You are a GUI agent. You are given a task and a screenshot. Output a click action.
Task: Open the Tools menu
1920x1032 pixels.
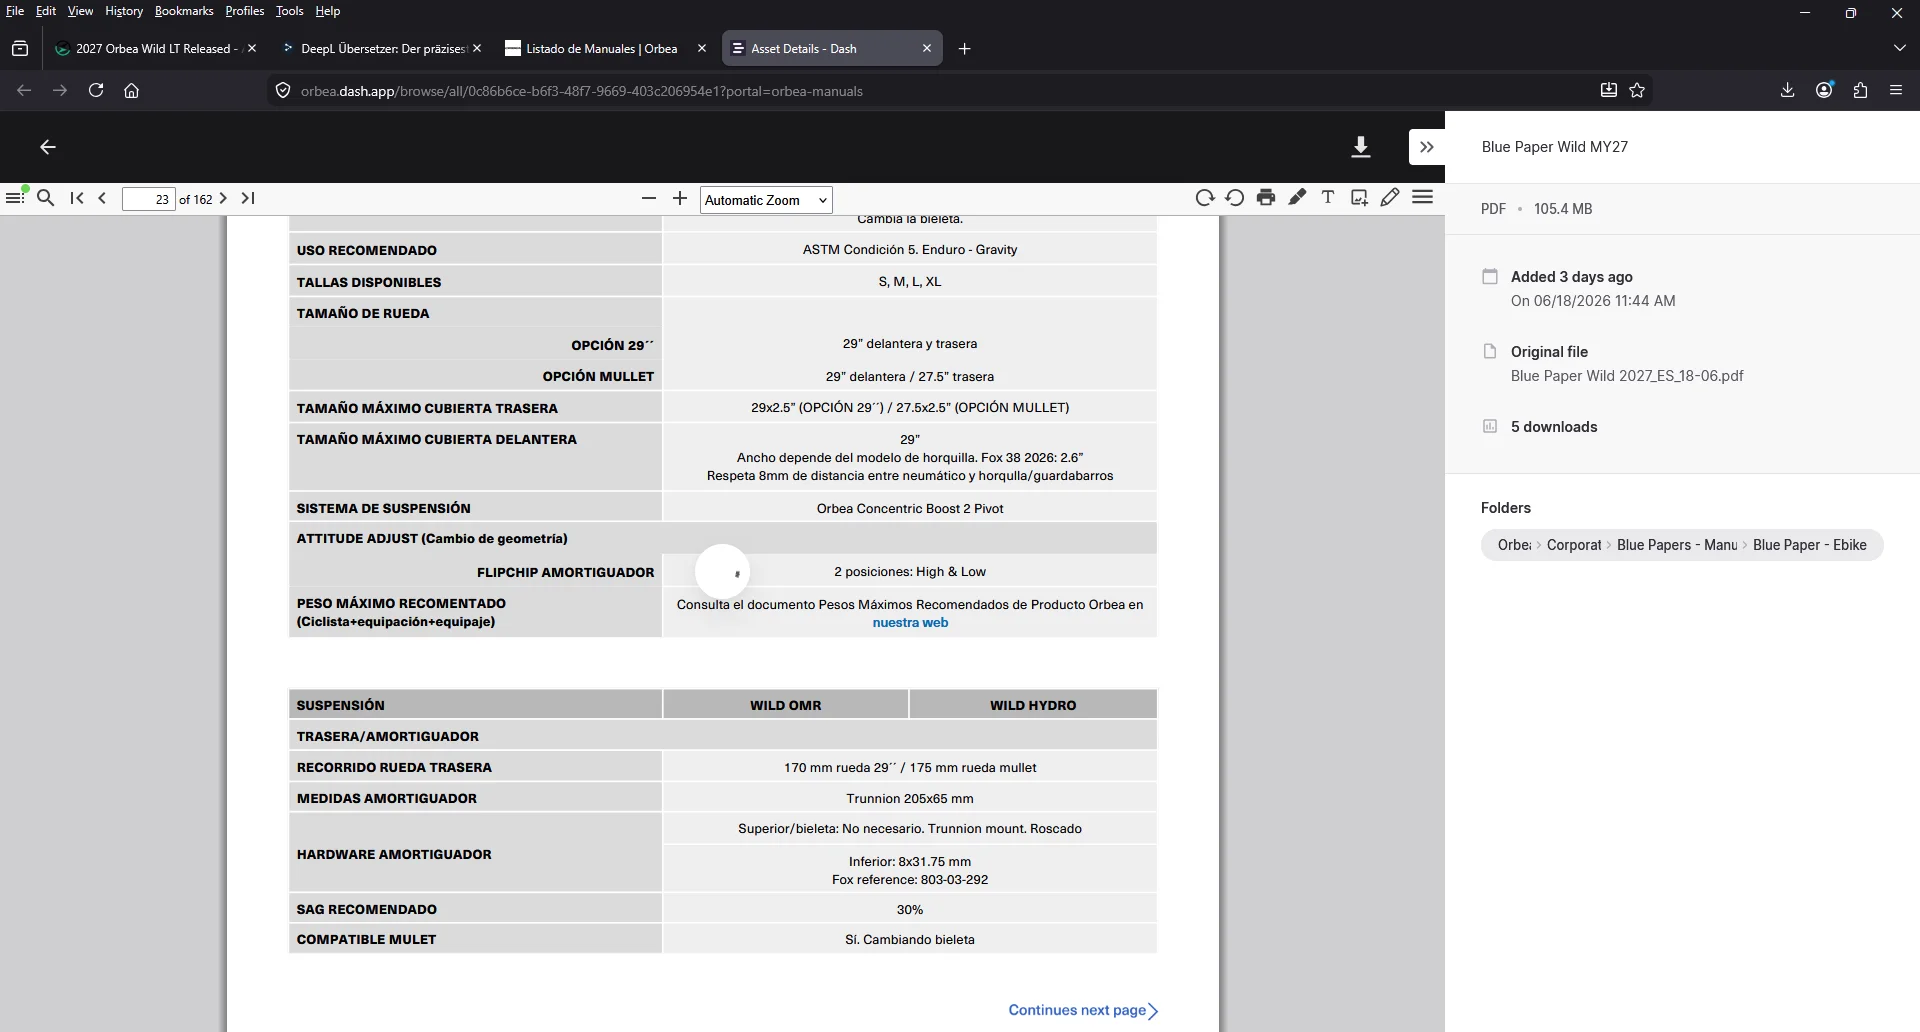click(290, 11)
